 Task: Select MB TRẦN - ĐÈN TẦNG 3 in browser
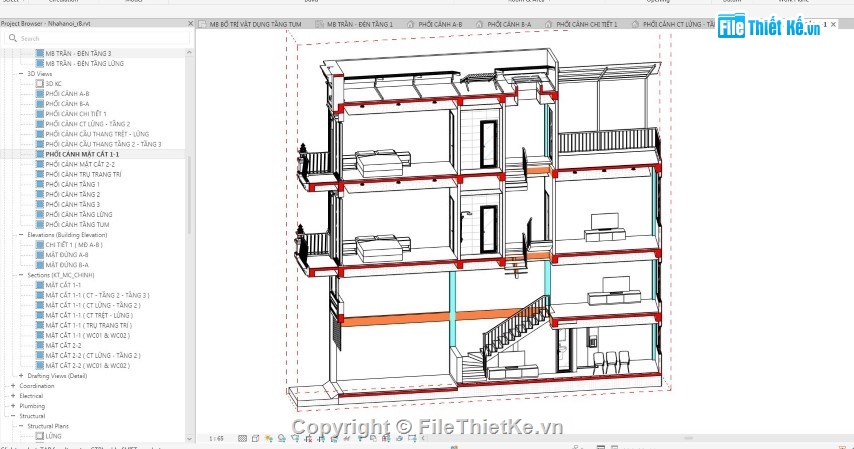click(x=78, y=53)
